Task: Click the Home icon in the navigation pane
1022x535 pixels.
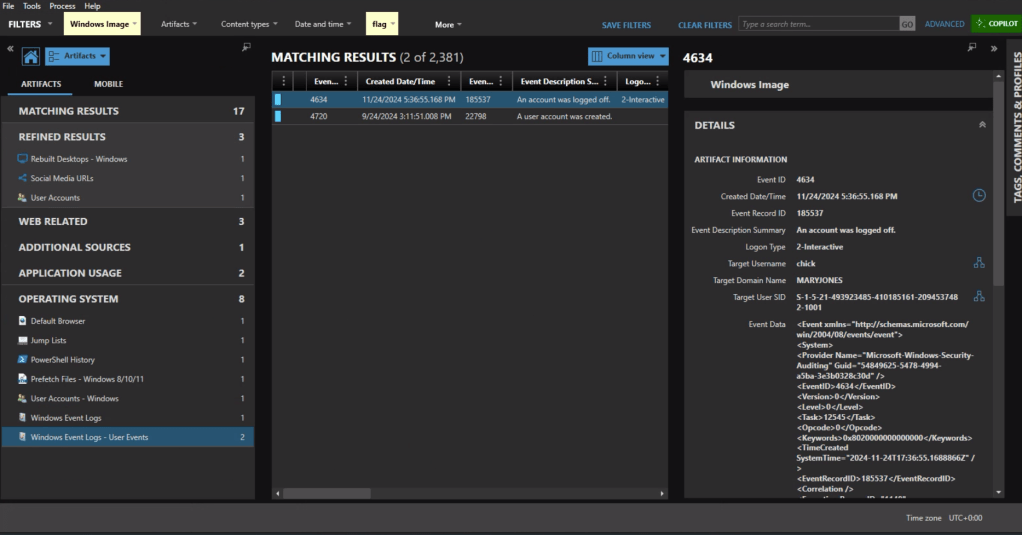Action: pos(30,57)
